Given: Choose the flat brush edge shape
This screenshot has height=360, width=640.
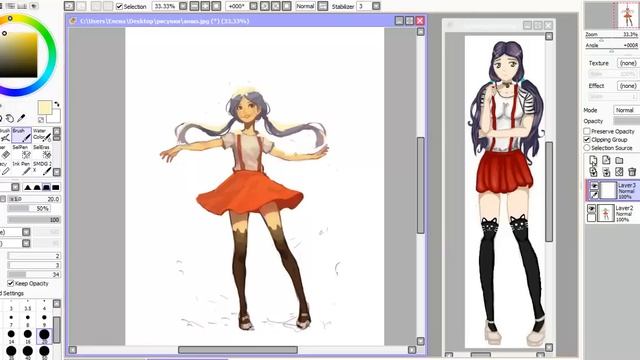Looking at the screenshot, I should [56, 187].
